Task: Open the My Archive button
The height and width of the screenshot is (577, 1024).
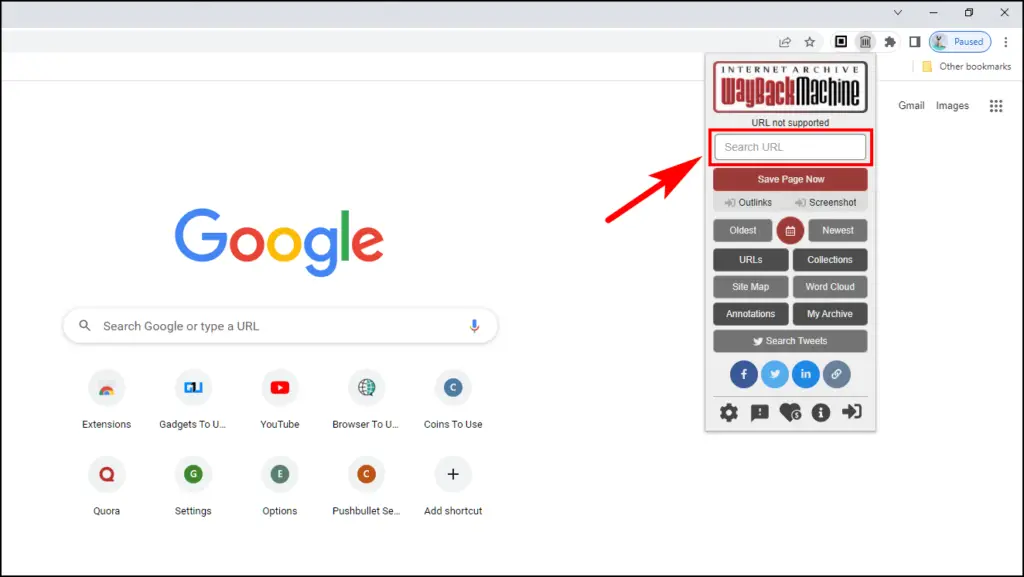Action: [830, 314]
